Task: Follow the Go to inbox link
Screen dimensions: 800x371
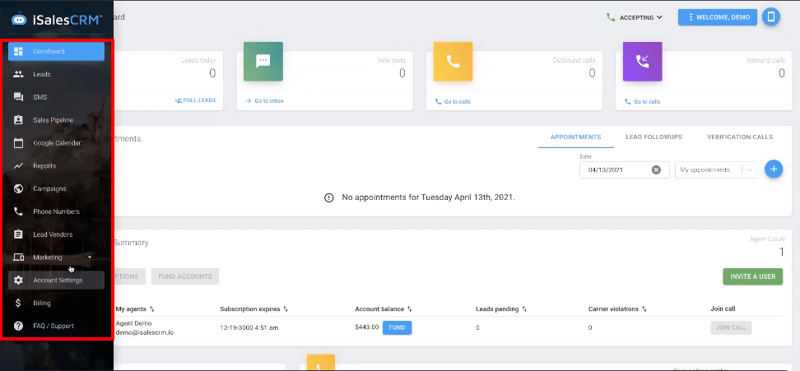Action: coord(264,101)
